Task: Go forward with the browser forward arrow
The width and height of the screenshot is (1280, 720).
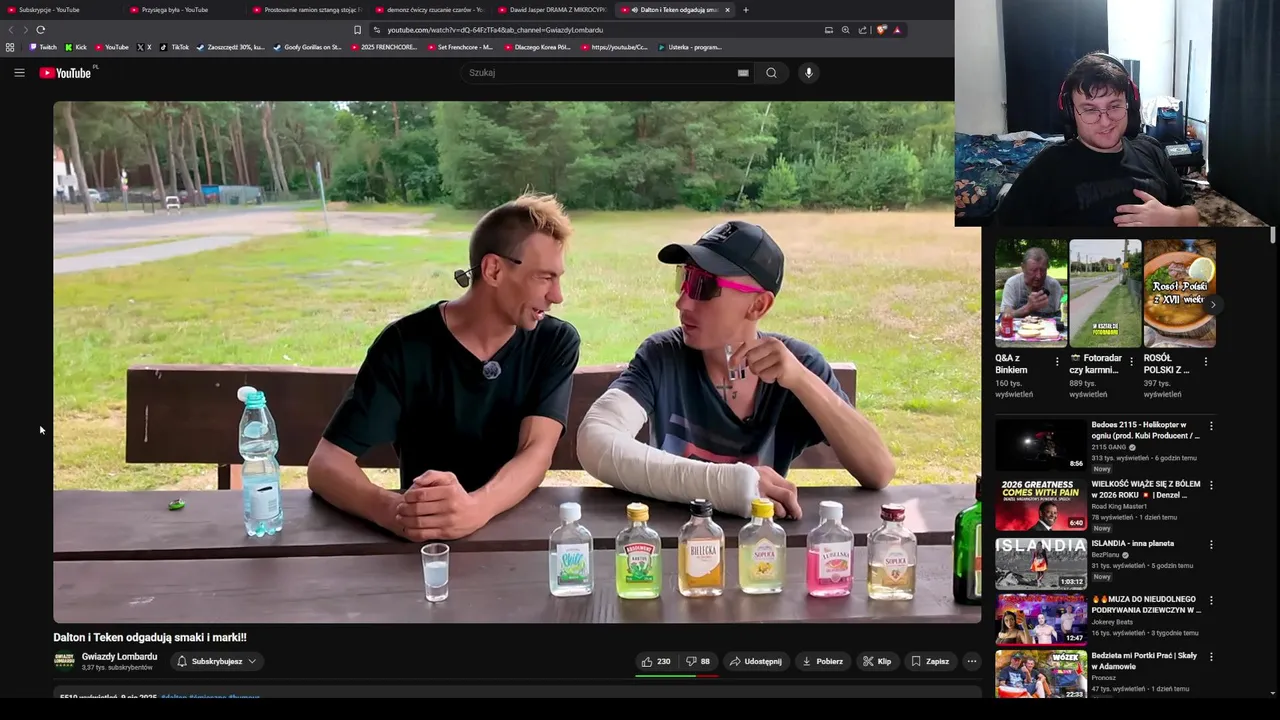Action: [x=24, y=30]
